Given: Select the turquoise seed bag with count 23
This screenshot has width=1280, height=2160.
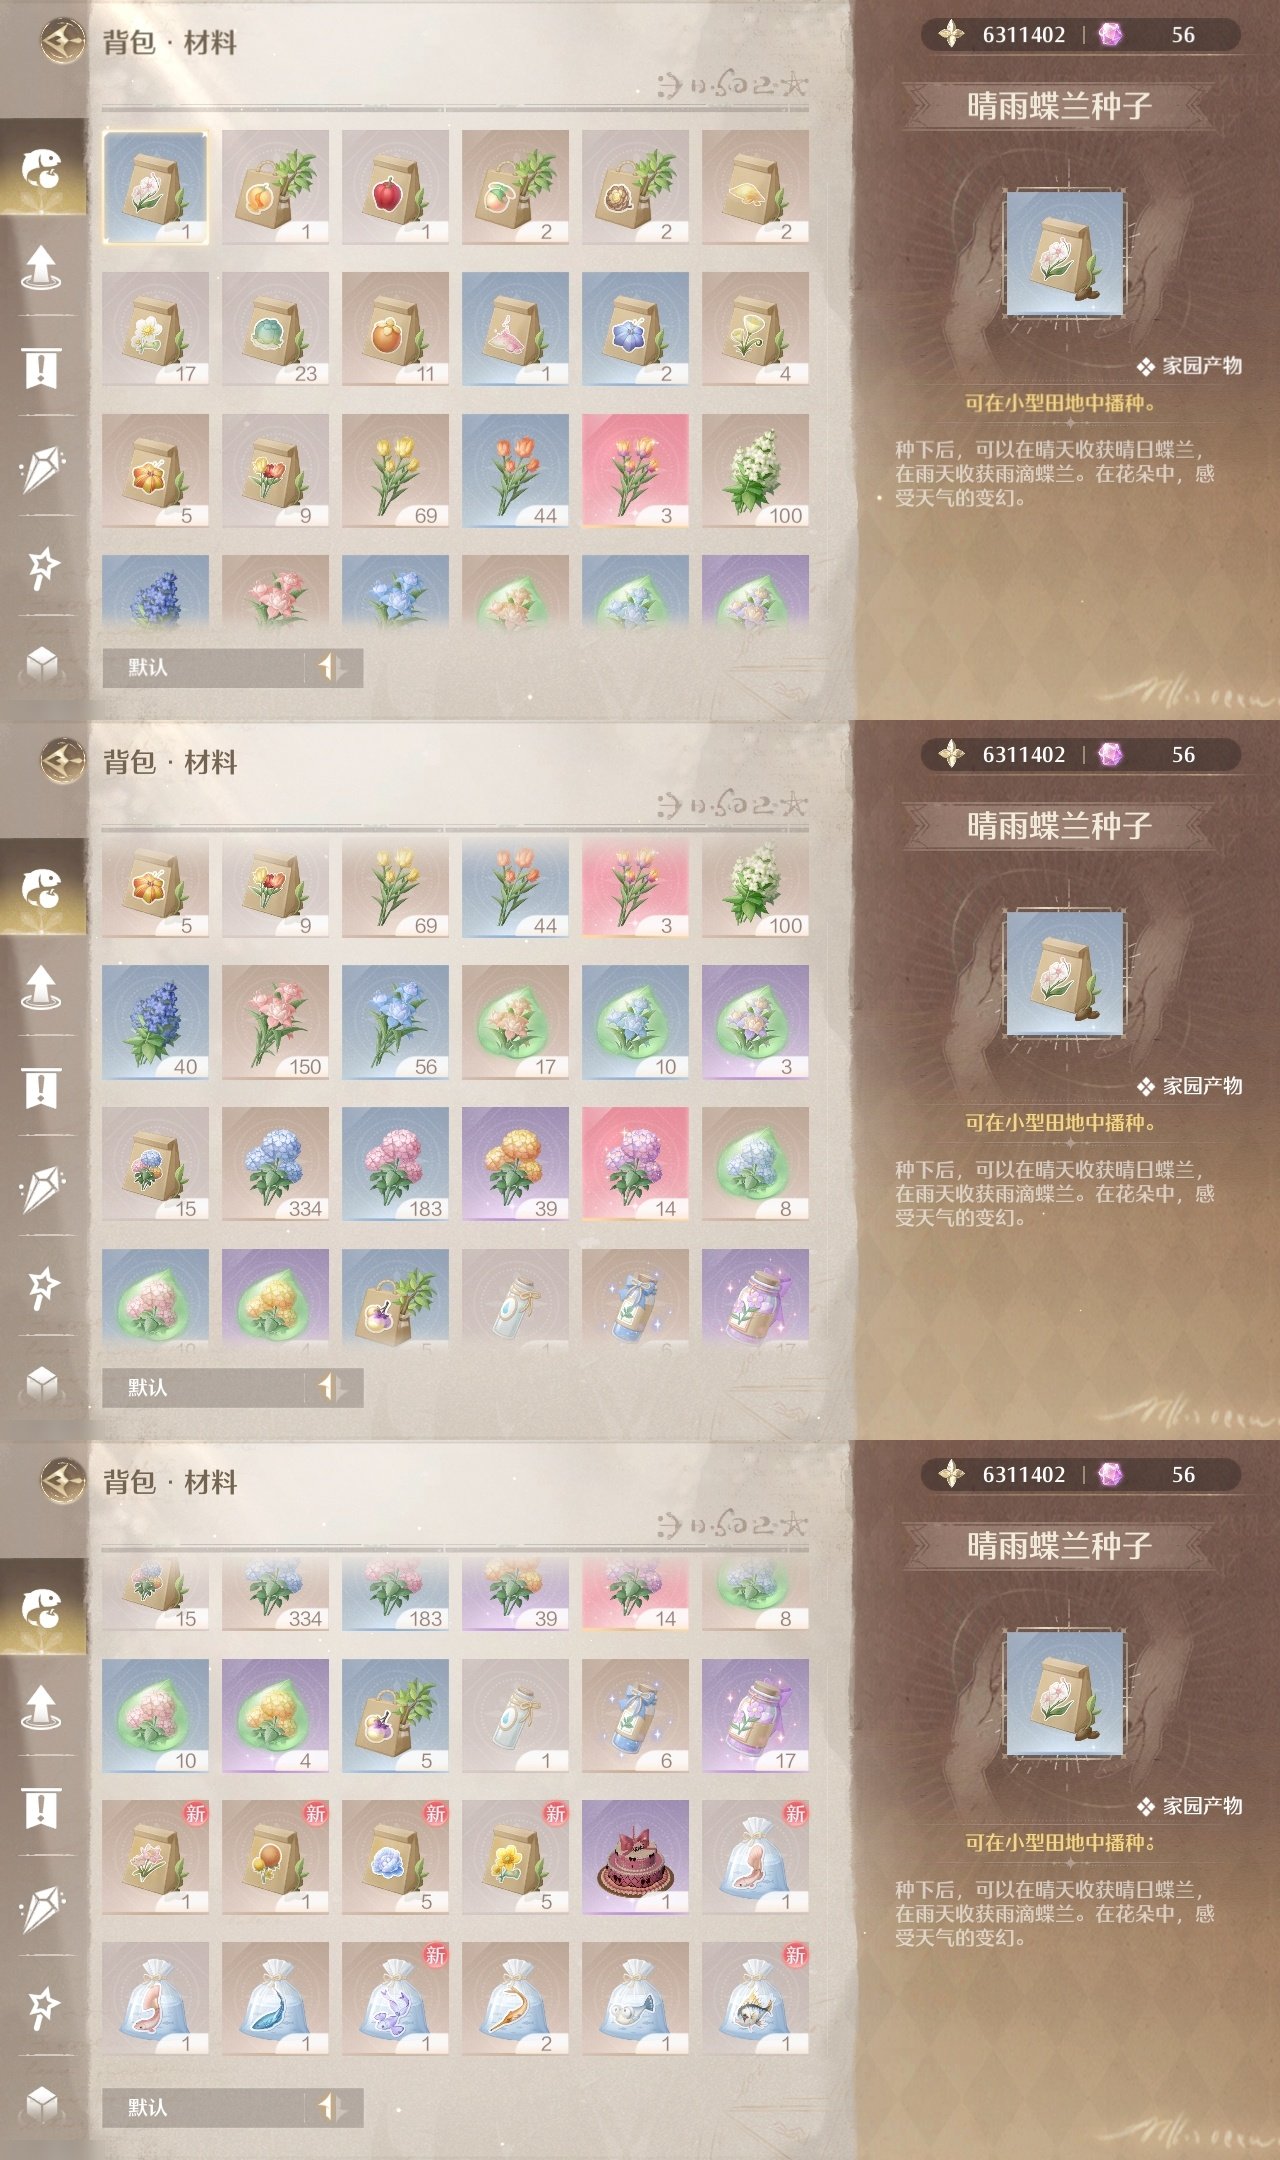Looking at the screenshot, I should pyautogui.click(x=275, y=329).
